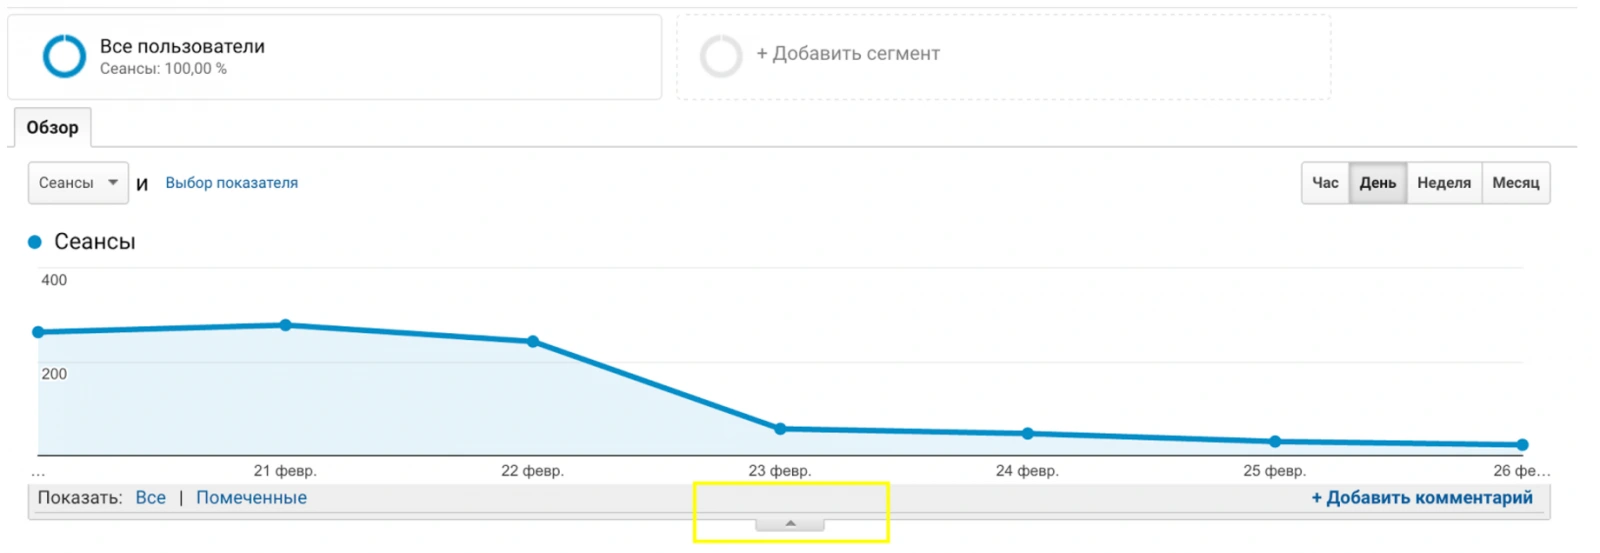Click the grey empty segment circle icon

(720, 56)
